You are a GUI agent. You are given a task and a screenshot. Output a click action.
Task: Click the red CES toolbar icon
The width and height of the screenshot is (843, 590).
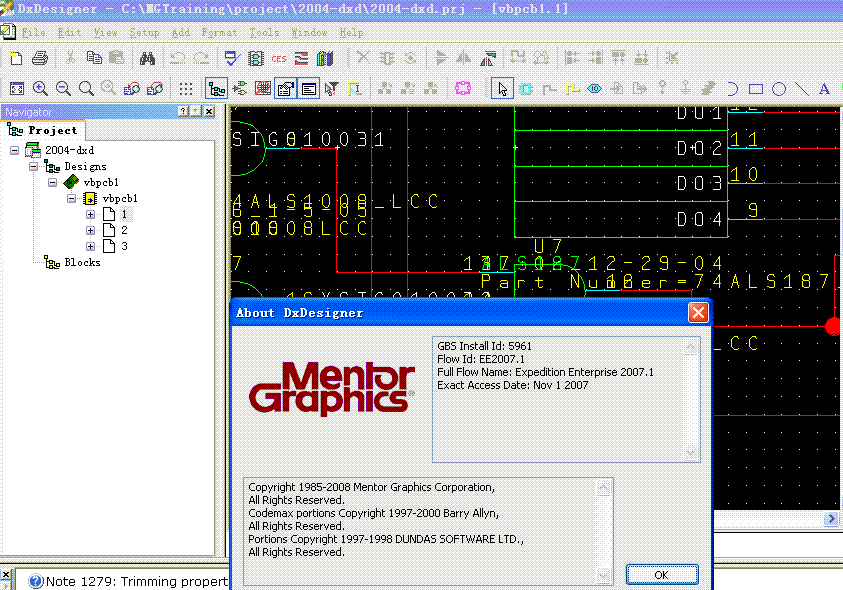279,58
